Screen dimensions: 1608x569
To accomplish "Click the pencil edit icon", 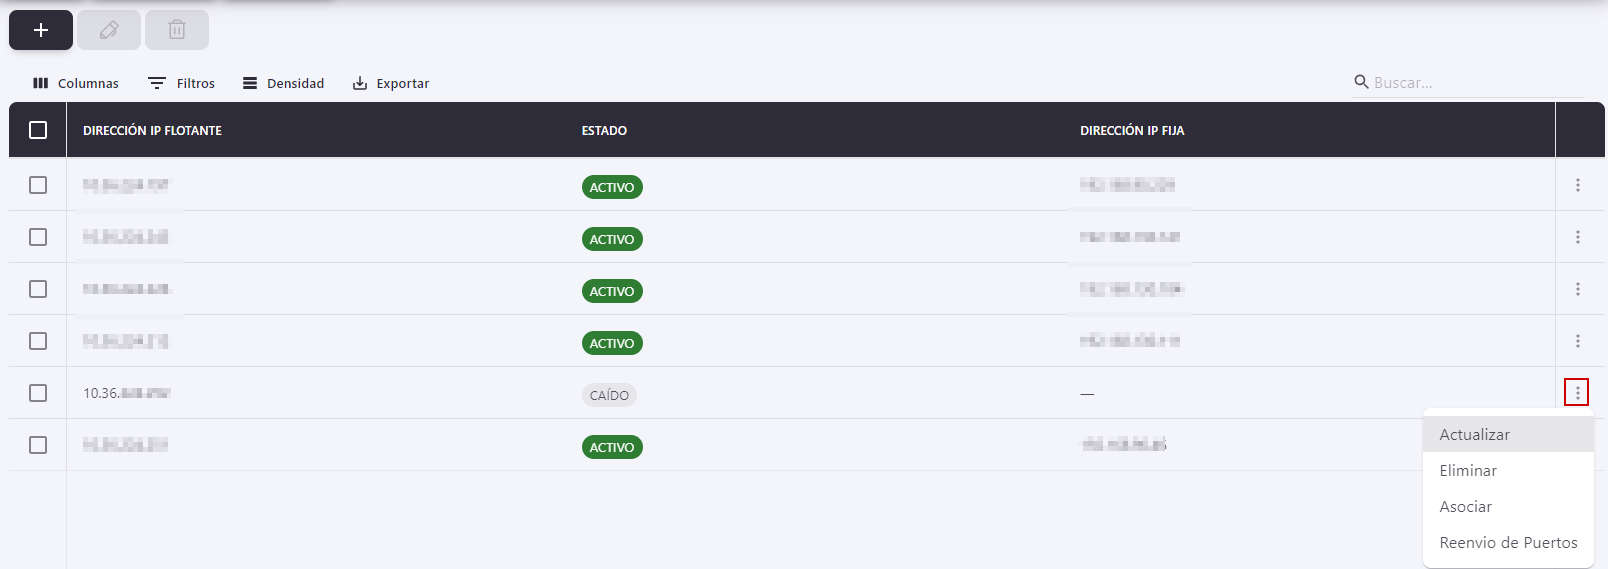I will click(109, 30).
